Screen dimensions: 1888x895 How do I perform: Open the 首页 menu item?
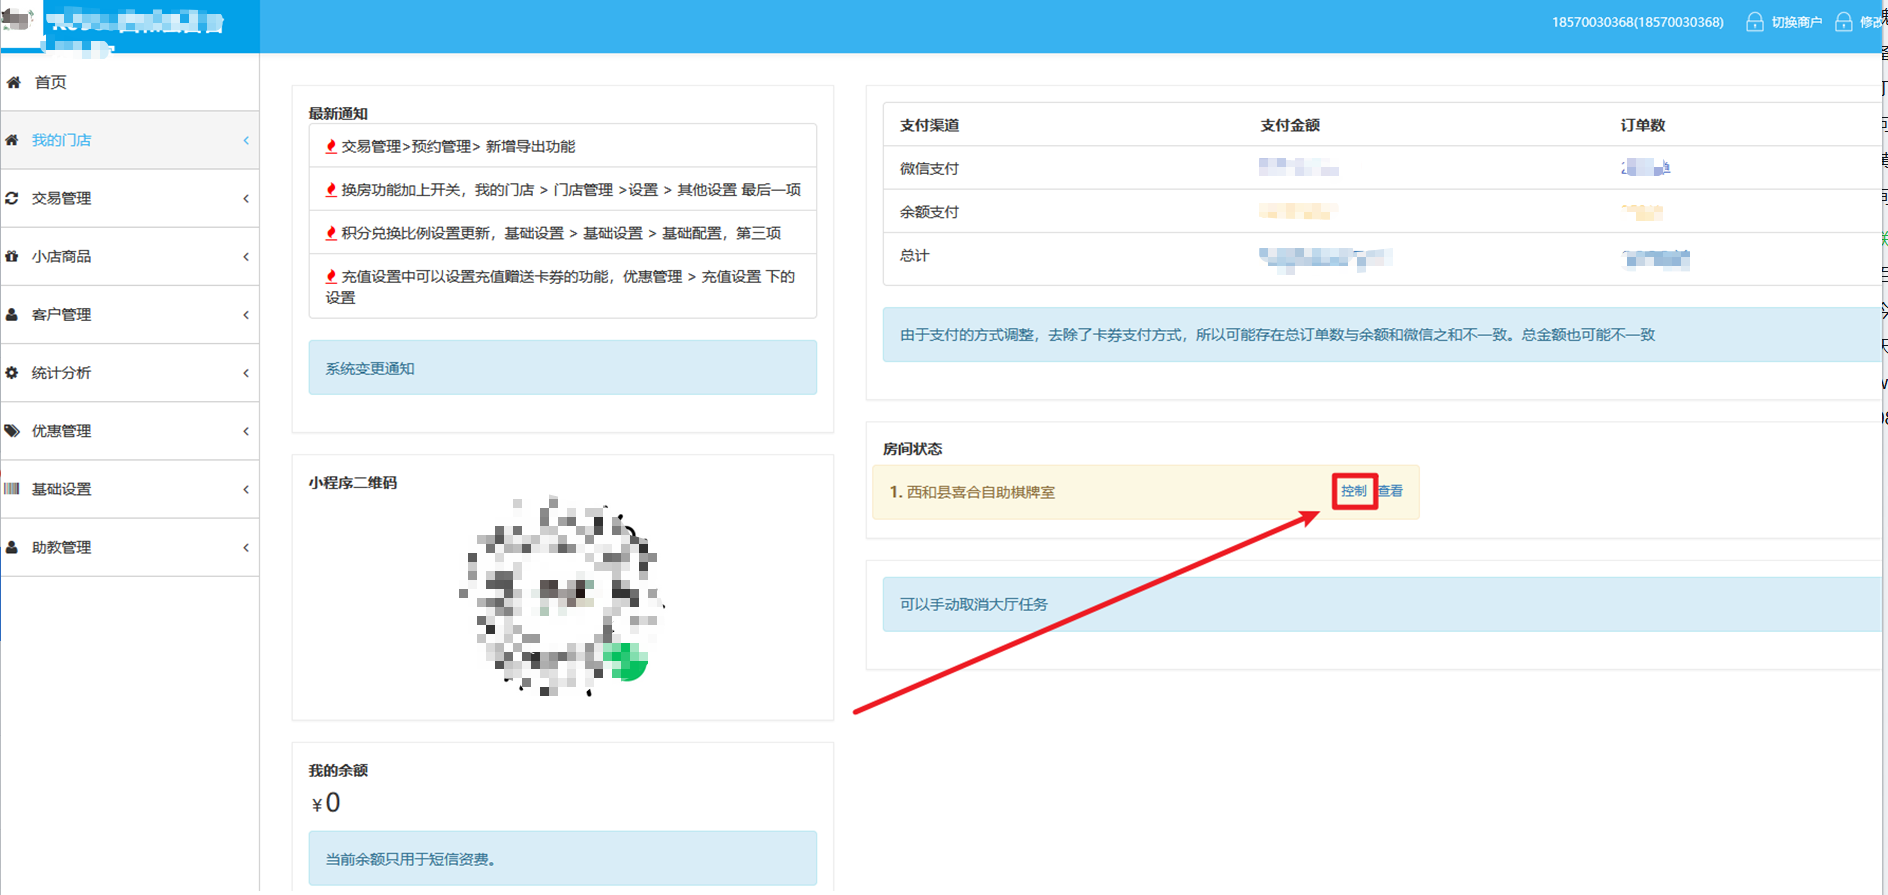(50, 82)
